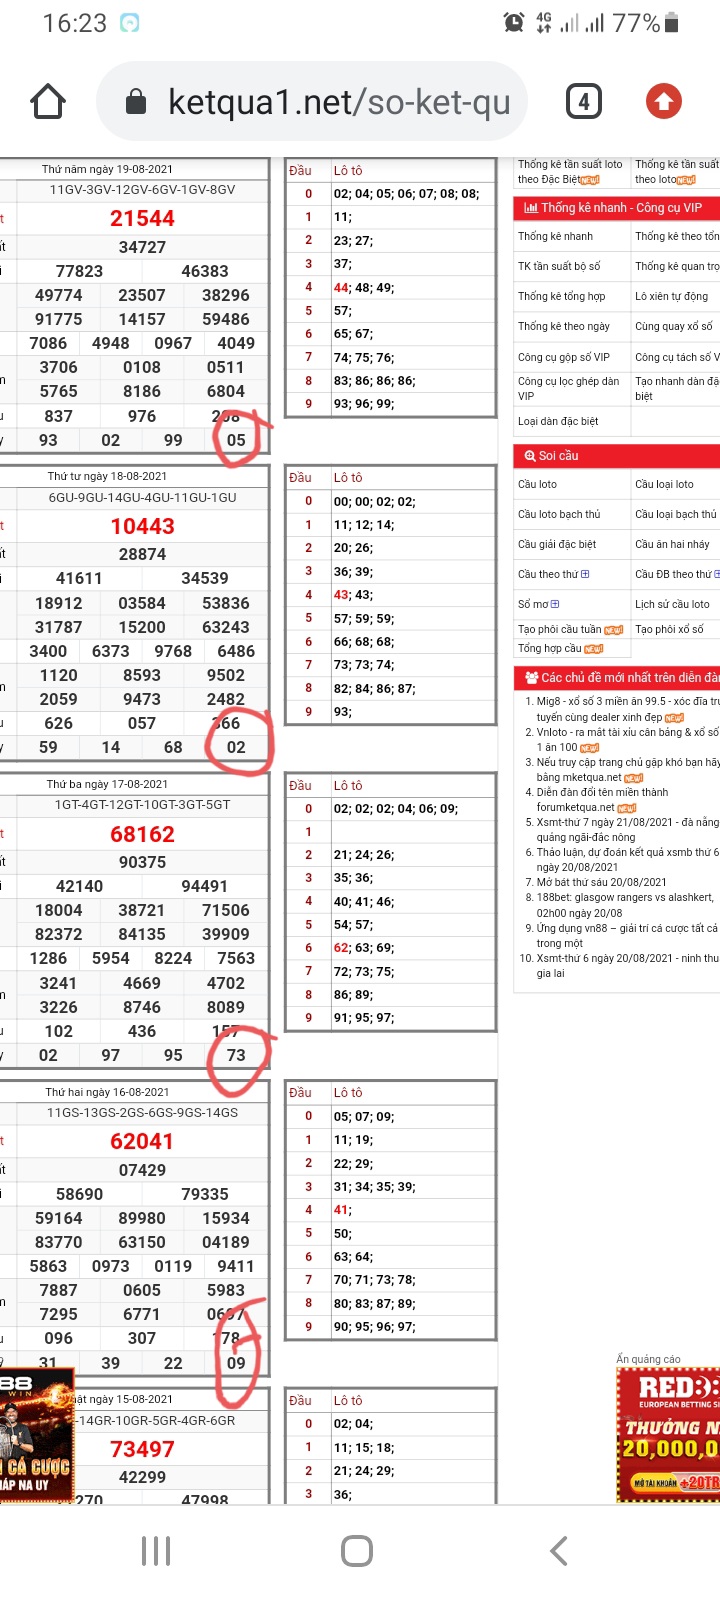Expand the plus next to Số mơ
Screen dimensions: 720x1600
pos(555,604)
